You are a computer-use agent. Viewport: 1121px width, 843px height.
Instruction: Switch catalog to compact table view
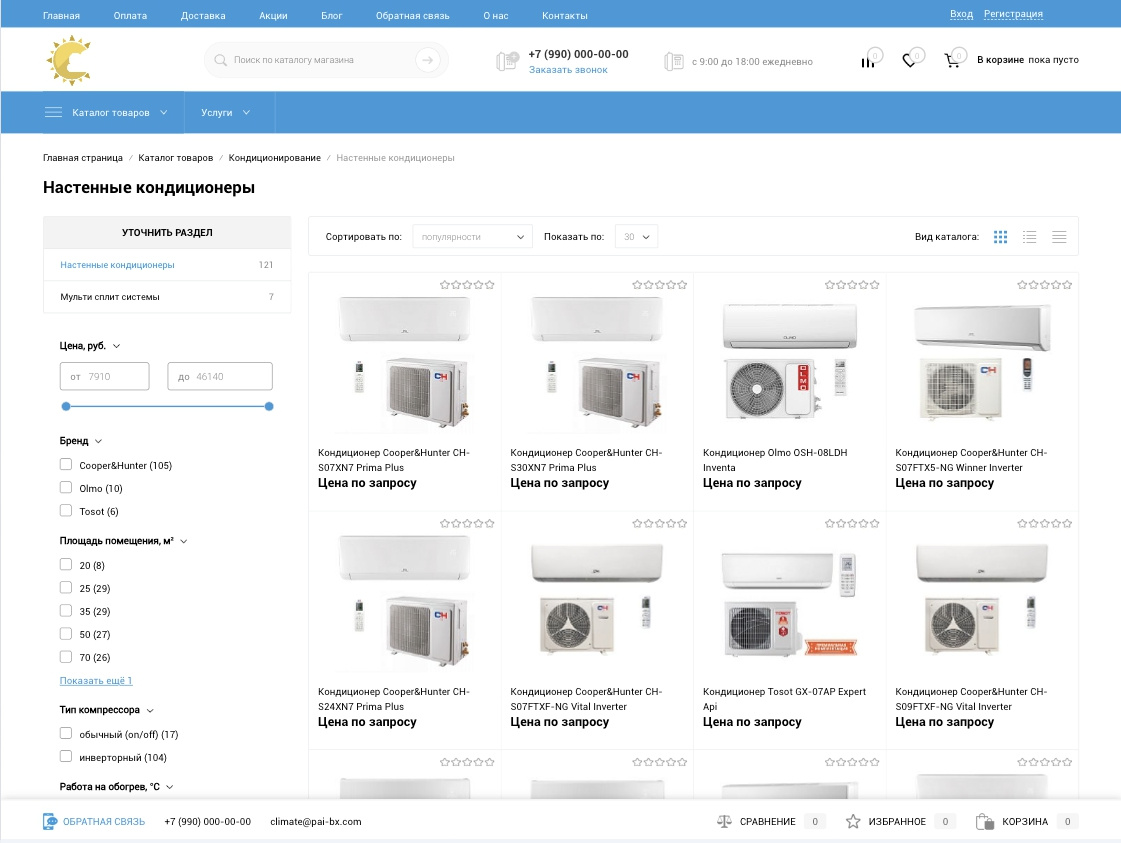click(x=1059, y=237)
